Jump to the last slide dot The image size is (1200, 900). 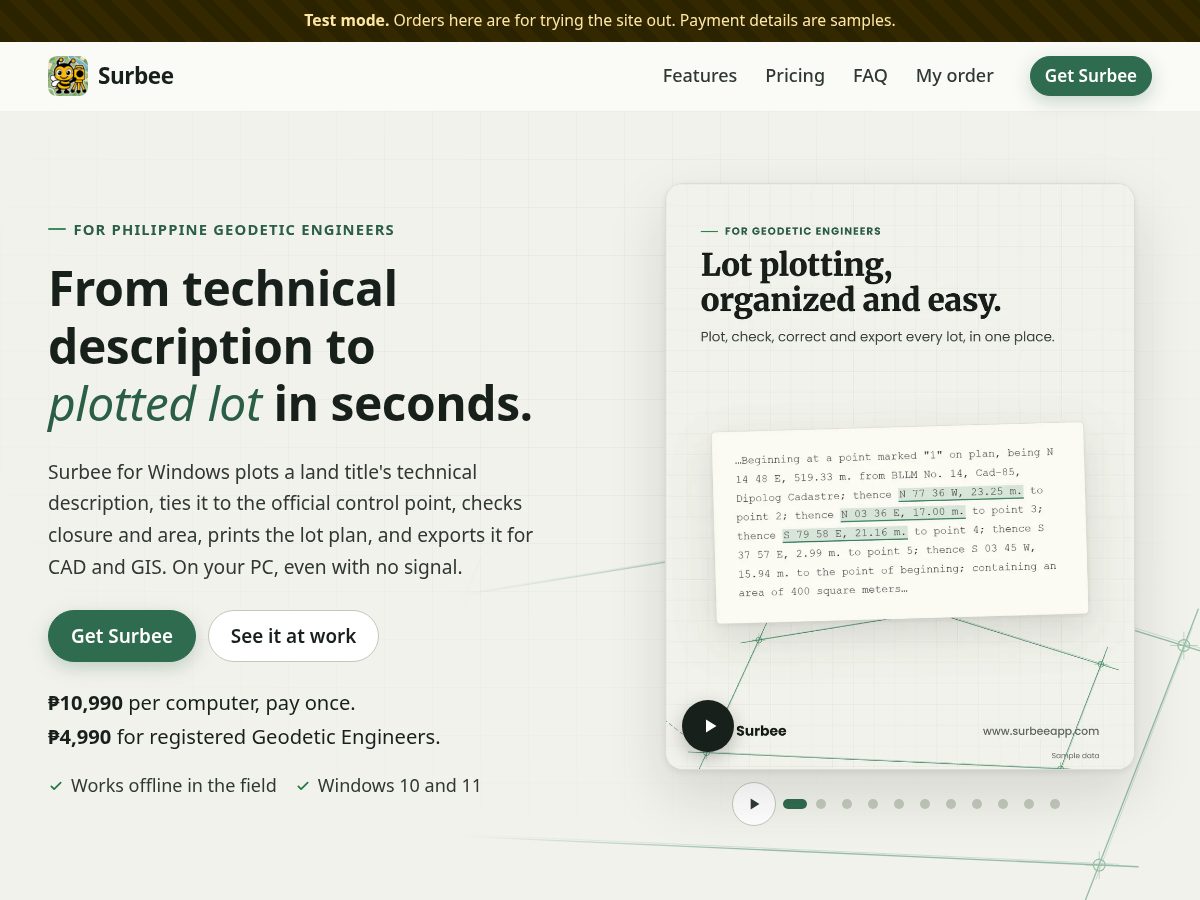click(x=1055, y=804)
